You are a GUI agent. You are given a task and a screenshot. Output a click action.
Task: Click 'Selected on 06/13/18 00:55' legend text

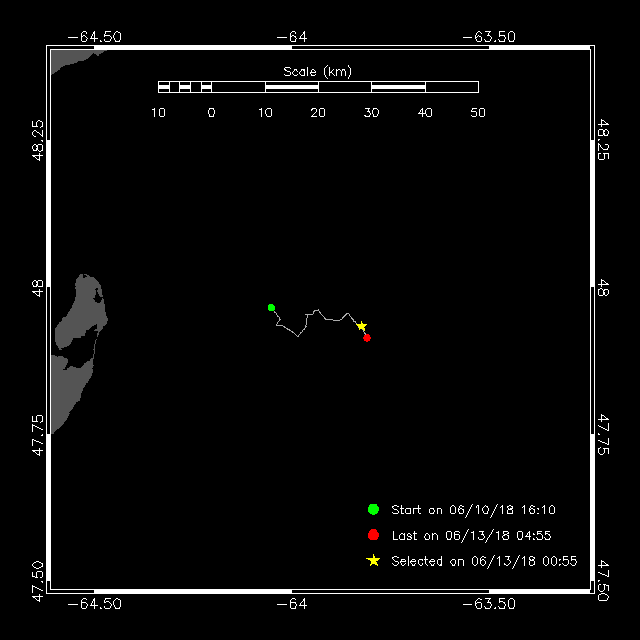pyautogui.click(x=484, y=561)
